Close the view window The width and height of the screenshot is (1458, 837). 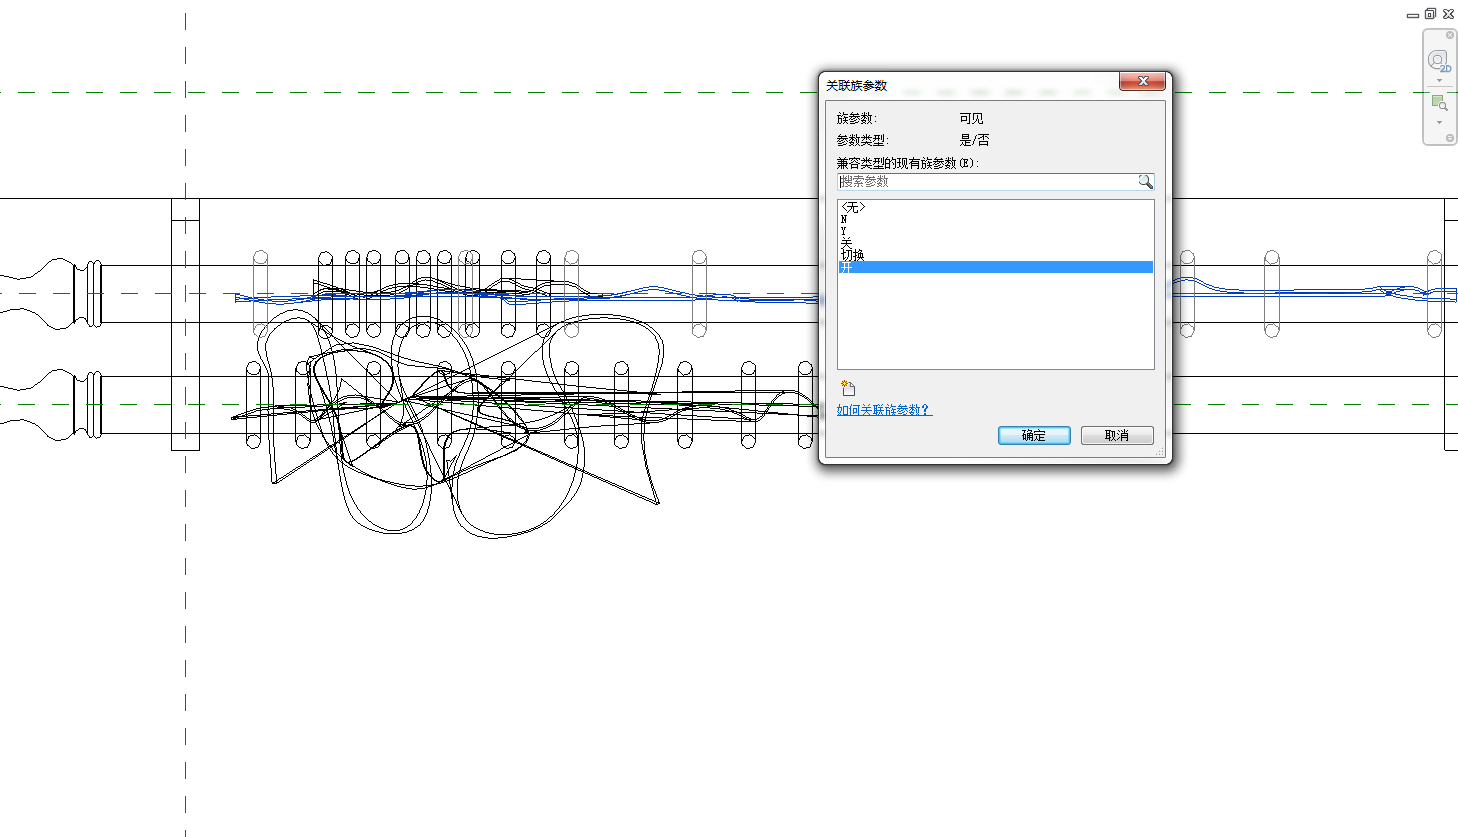click(x=1448, y=14)
